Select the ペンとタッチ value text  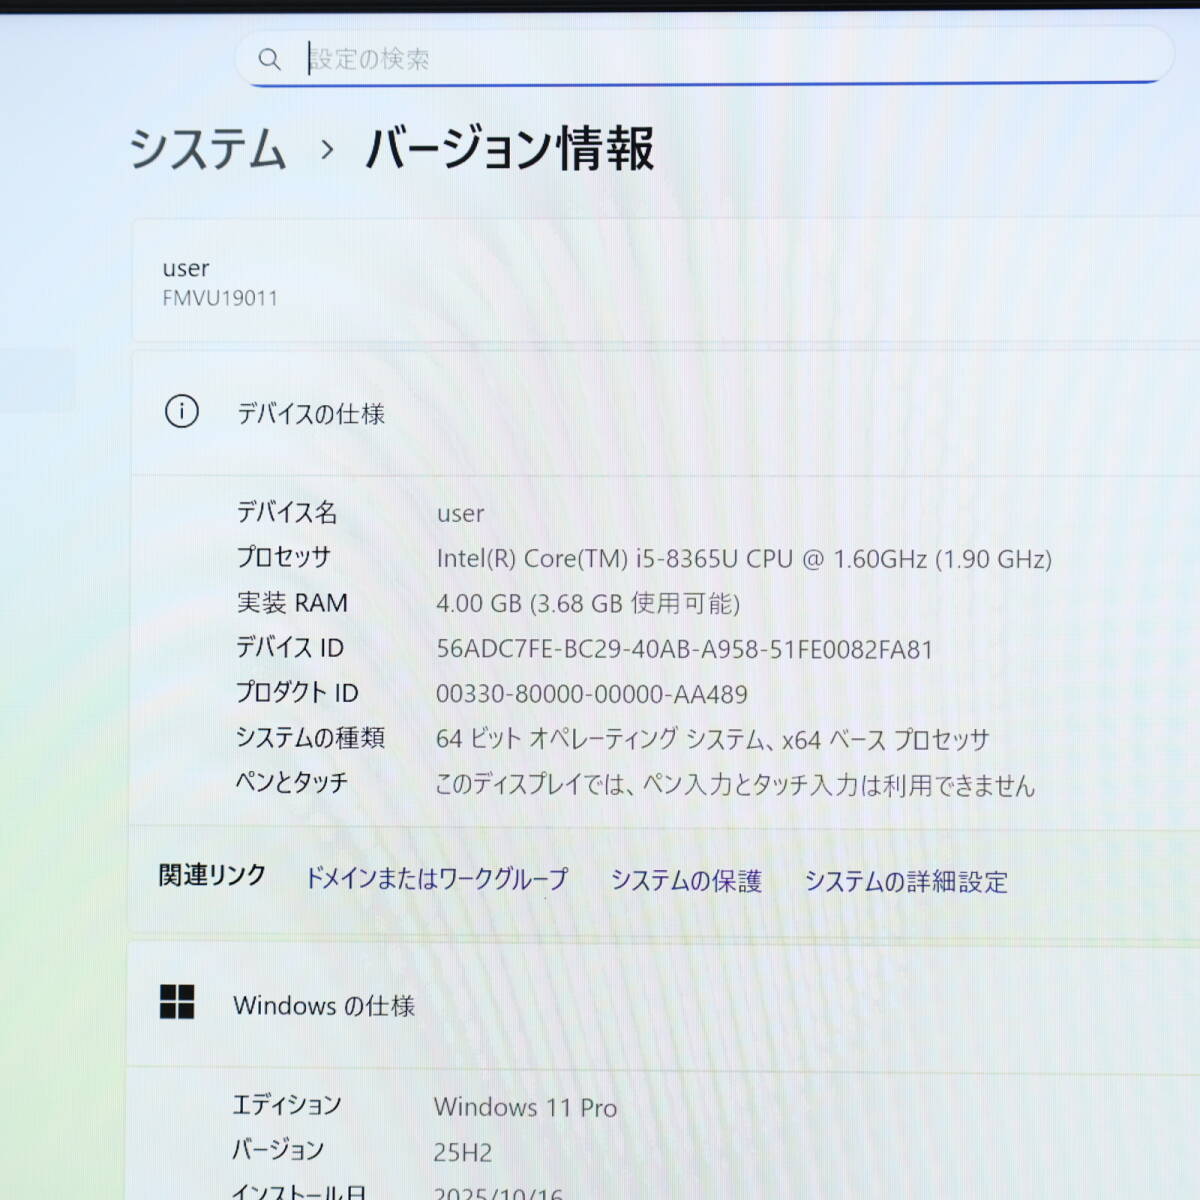pyautogui.click(x=735, y=785)
